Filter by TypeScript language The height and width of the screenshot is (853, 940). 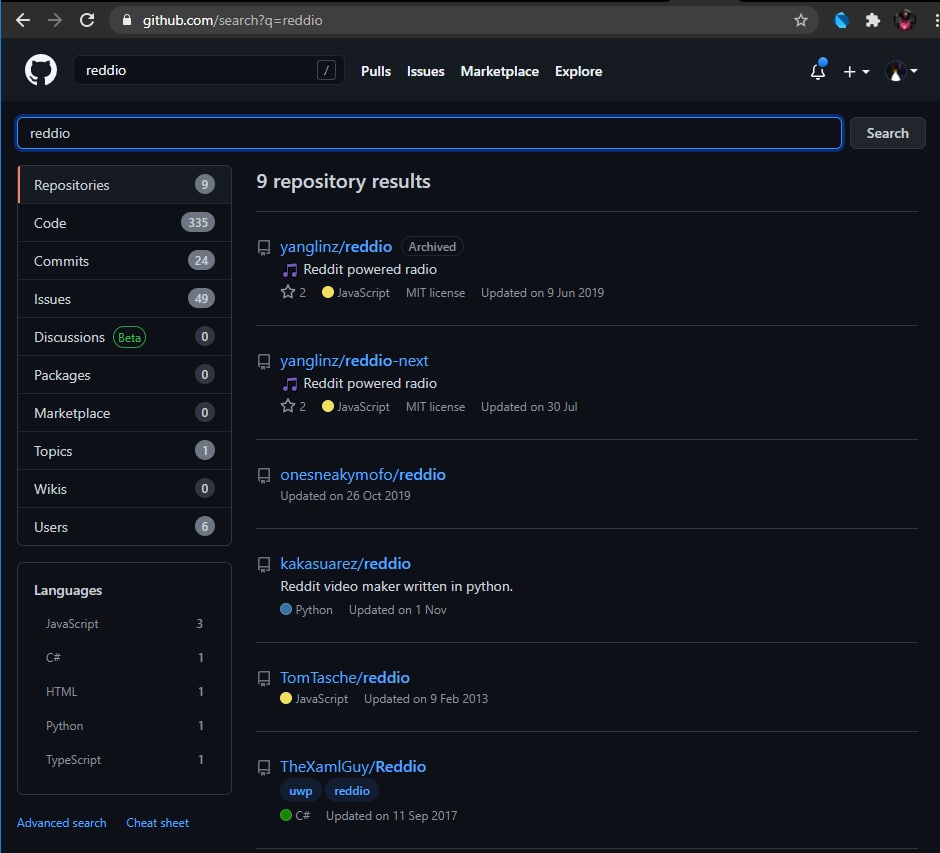coord(124,759)
